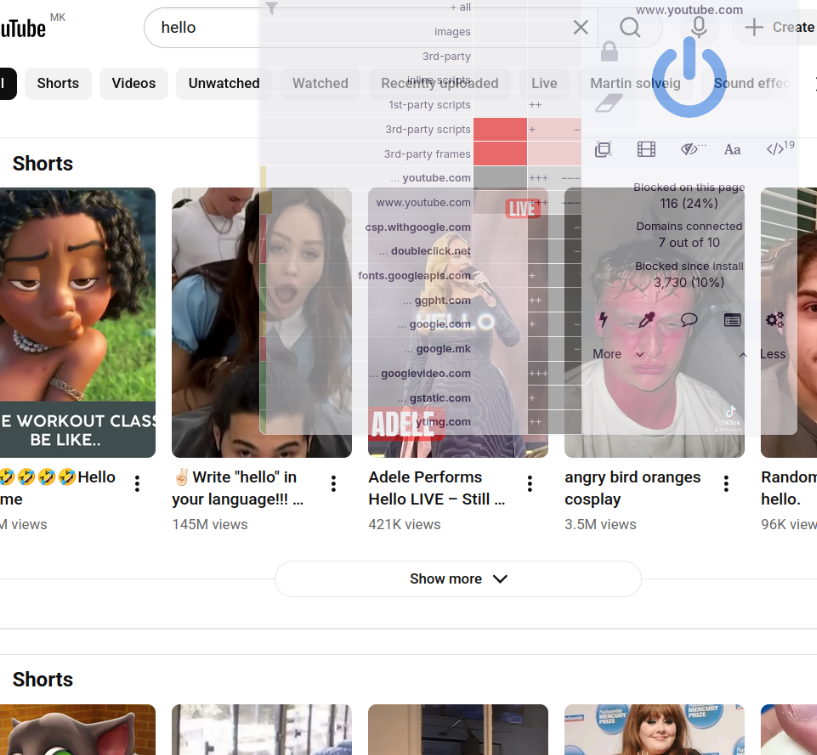The height and width of the screenshot is (755, 817).
Task: Select the Videos filter chip
Action: [134, 84]
